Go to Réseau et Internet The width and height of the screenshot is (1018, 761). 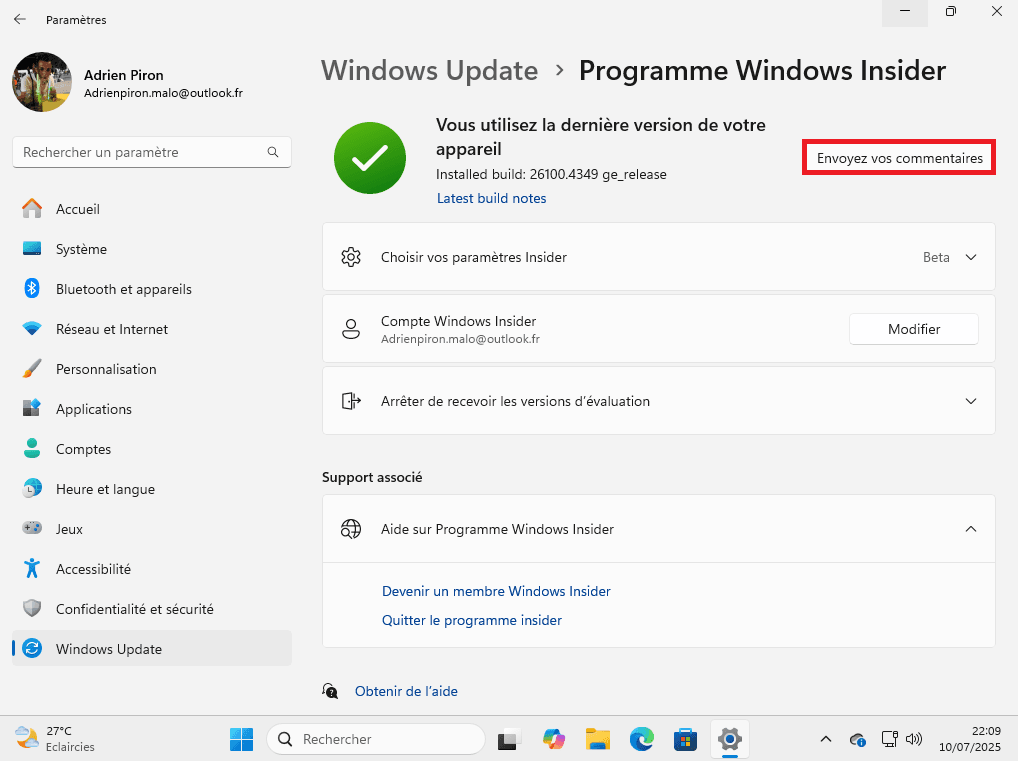click(151, 329)
